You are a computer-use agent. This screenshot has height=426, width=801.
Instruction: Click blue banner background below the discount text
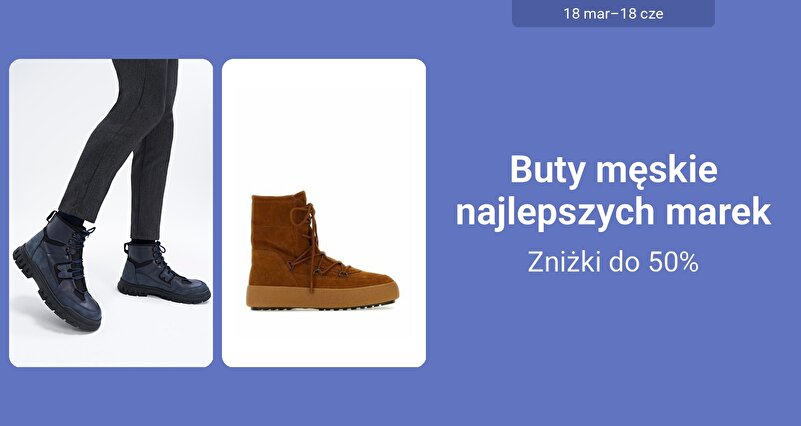point(613,347)
